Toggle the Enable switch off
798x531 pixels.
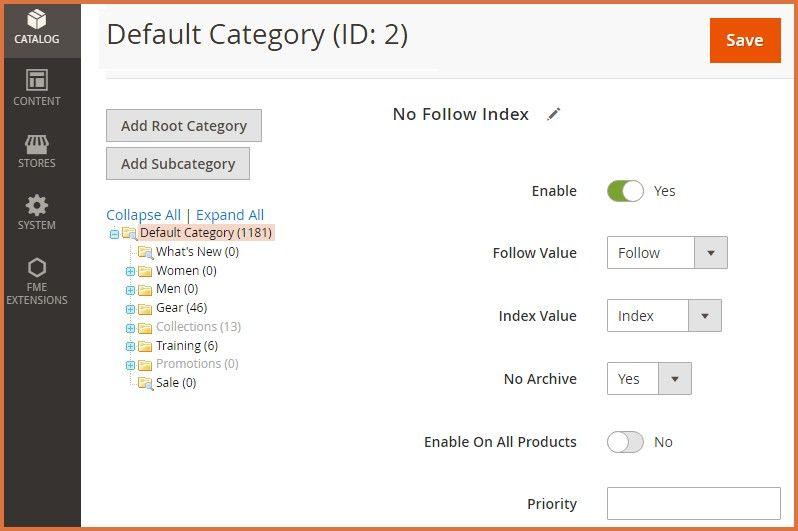click(625, 191)
